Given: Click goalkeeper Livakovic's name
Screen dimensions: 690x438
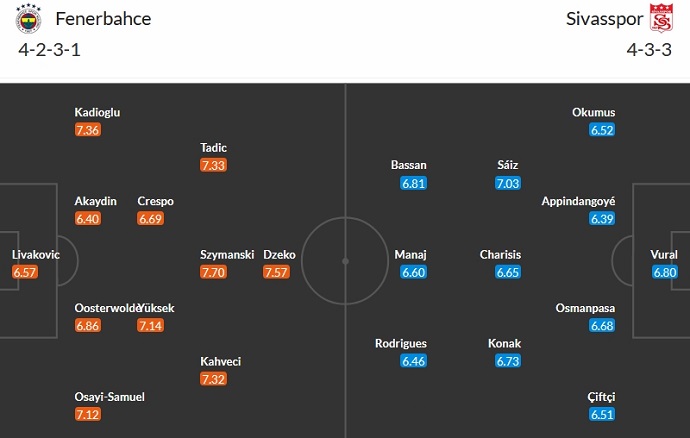Looking at the screenshot, I should click(x=36, y=255).
